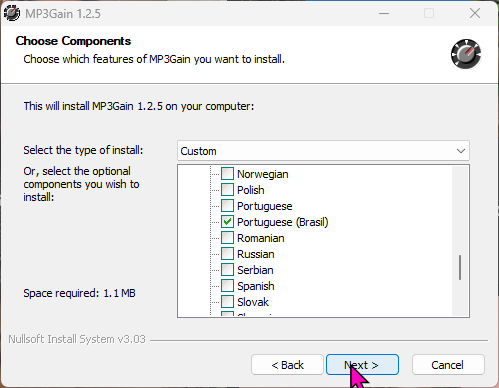The height and width of the screenshot is (388, 499).
Task: Tick the Portuguese checkbox
Action: pos(227,206)
